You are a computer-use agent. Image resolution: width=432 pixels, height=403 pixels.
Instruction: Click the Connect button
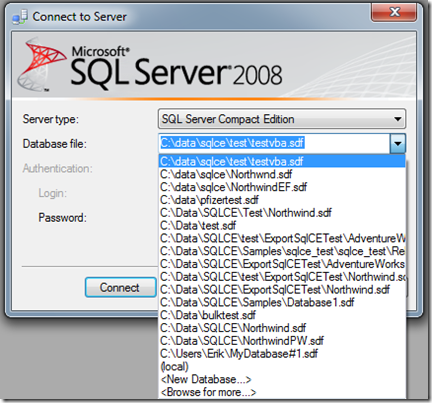(x=120, y=287)
